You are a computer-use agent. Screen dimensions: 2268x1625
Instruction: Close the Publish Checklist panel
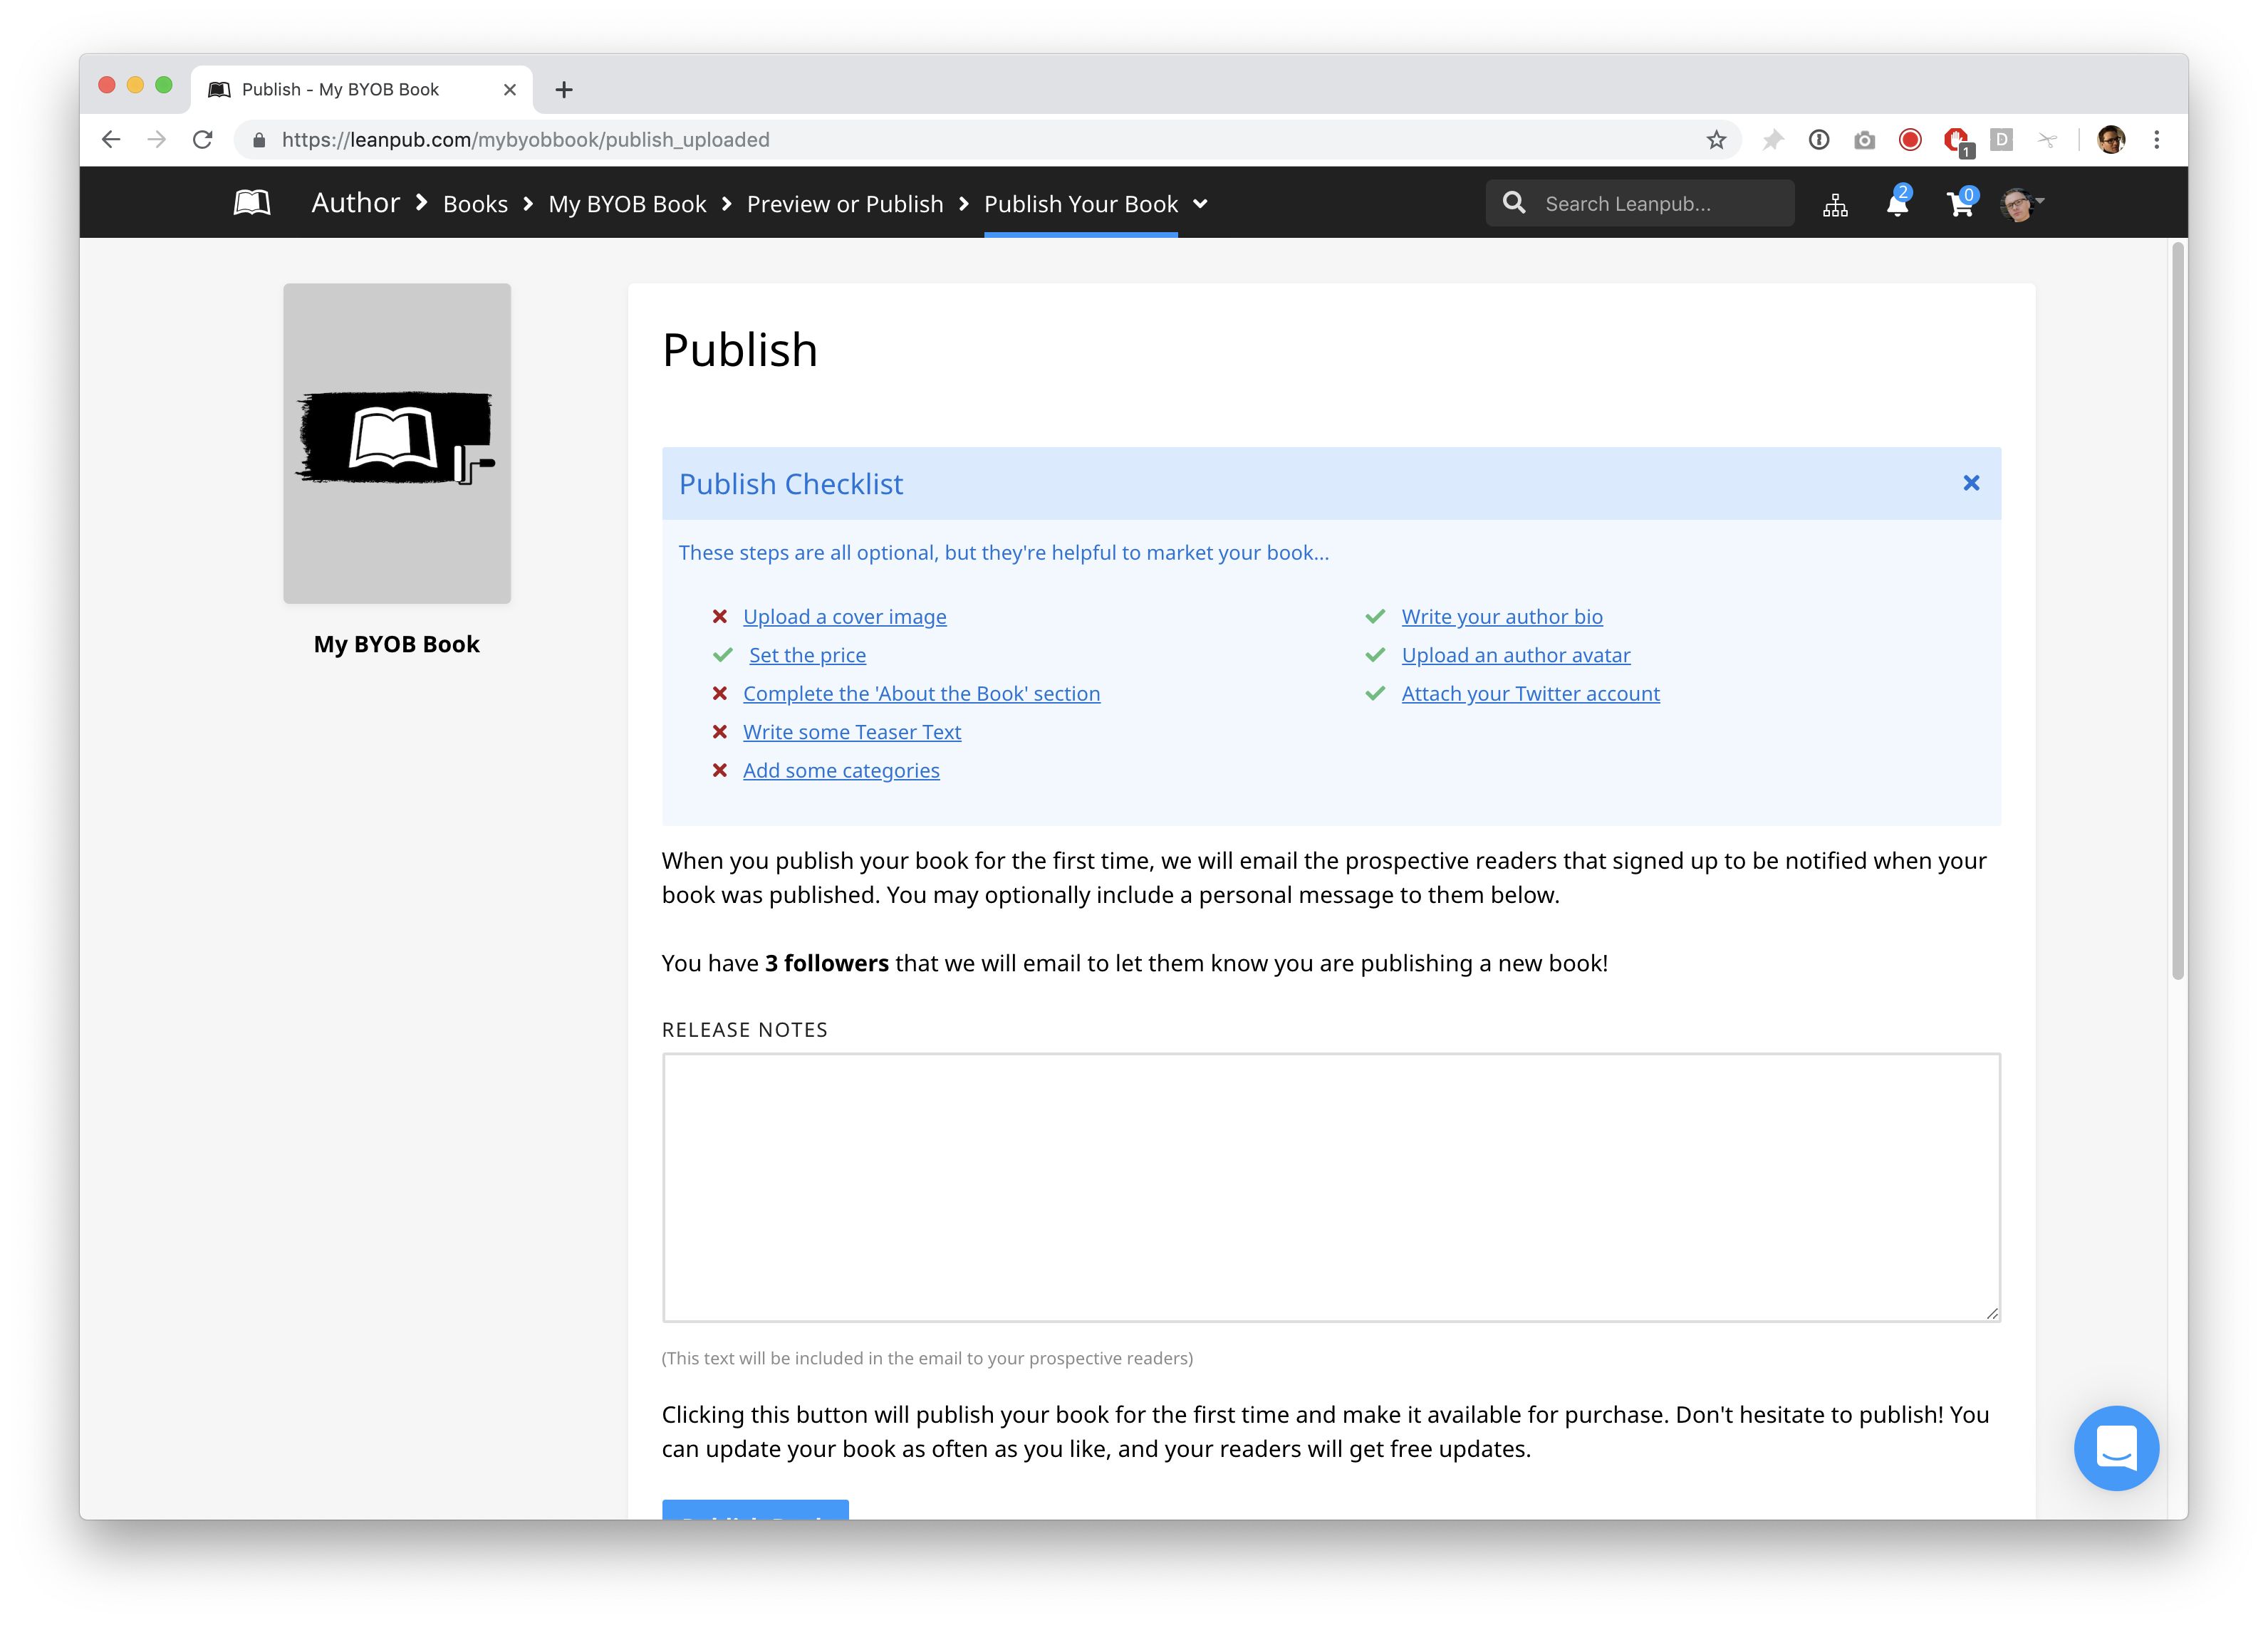1971,483
